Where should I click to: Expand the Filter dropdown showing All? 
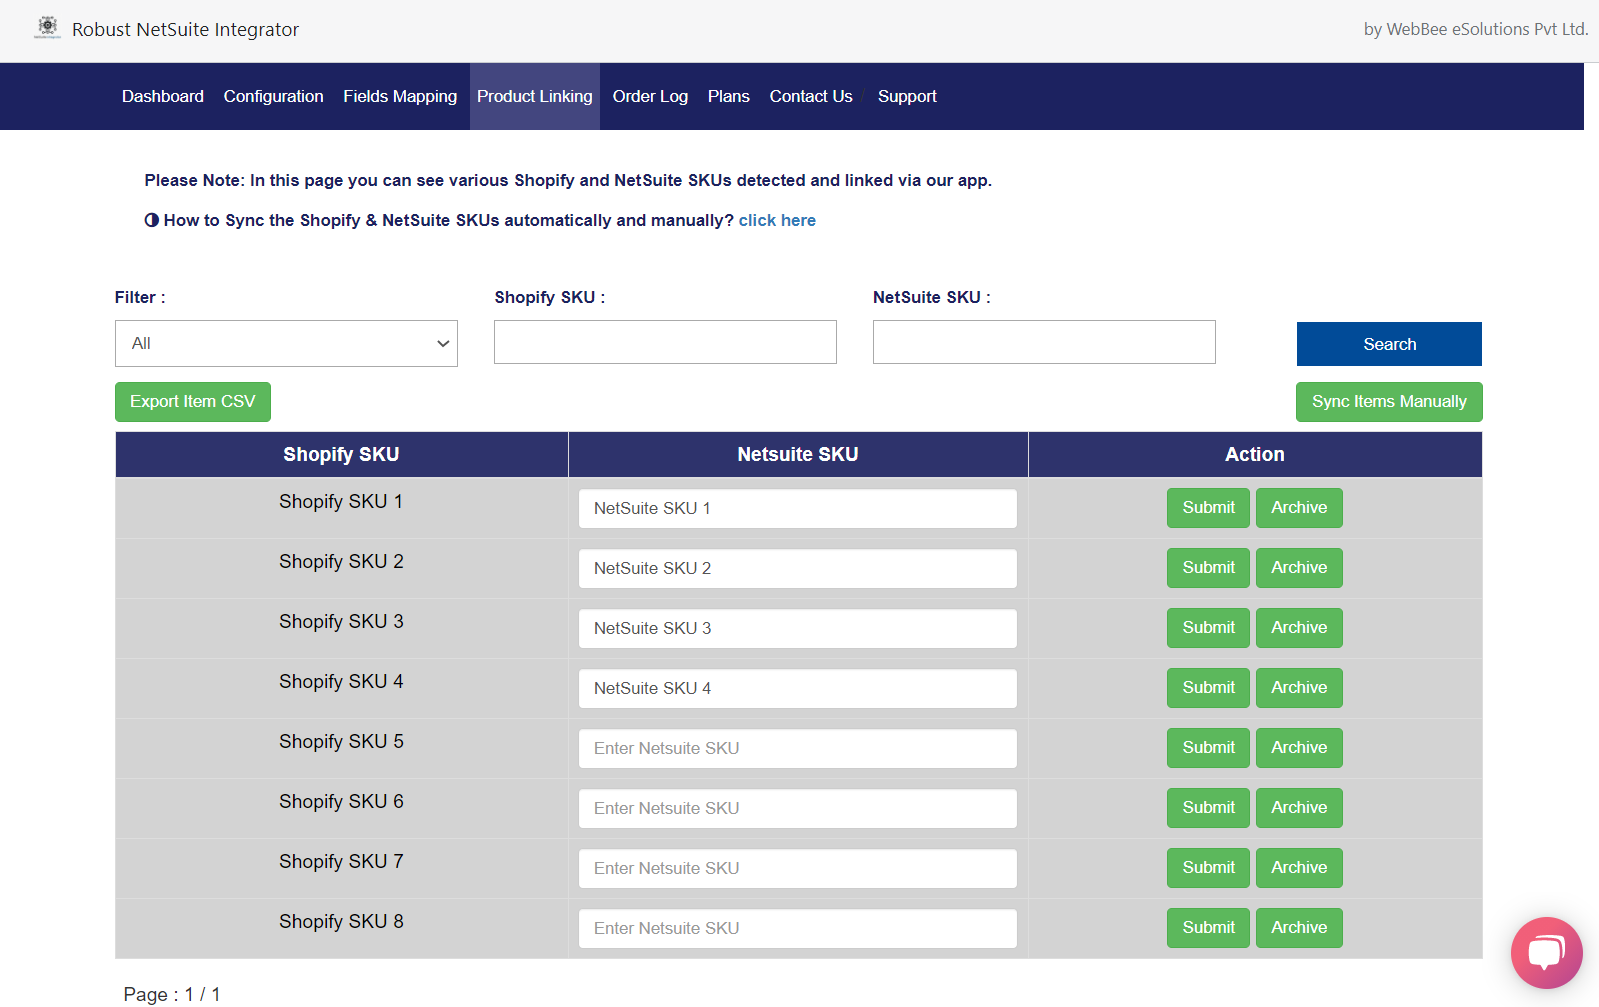286,343
